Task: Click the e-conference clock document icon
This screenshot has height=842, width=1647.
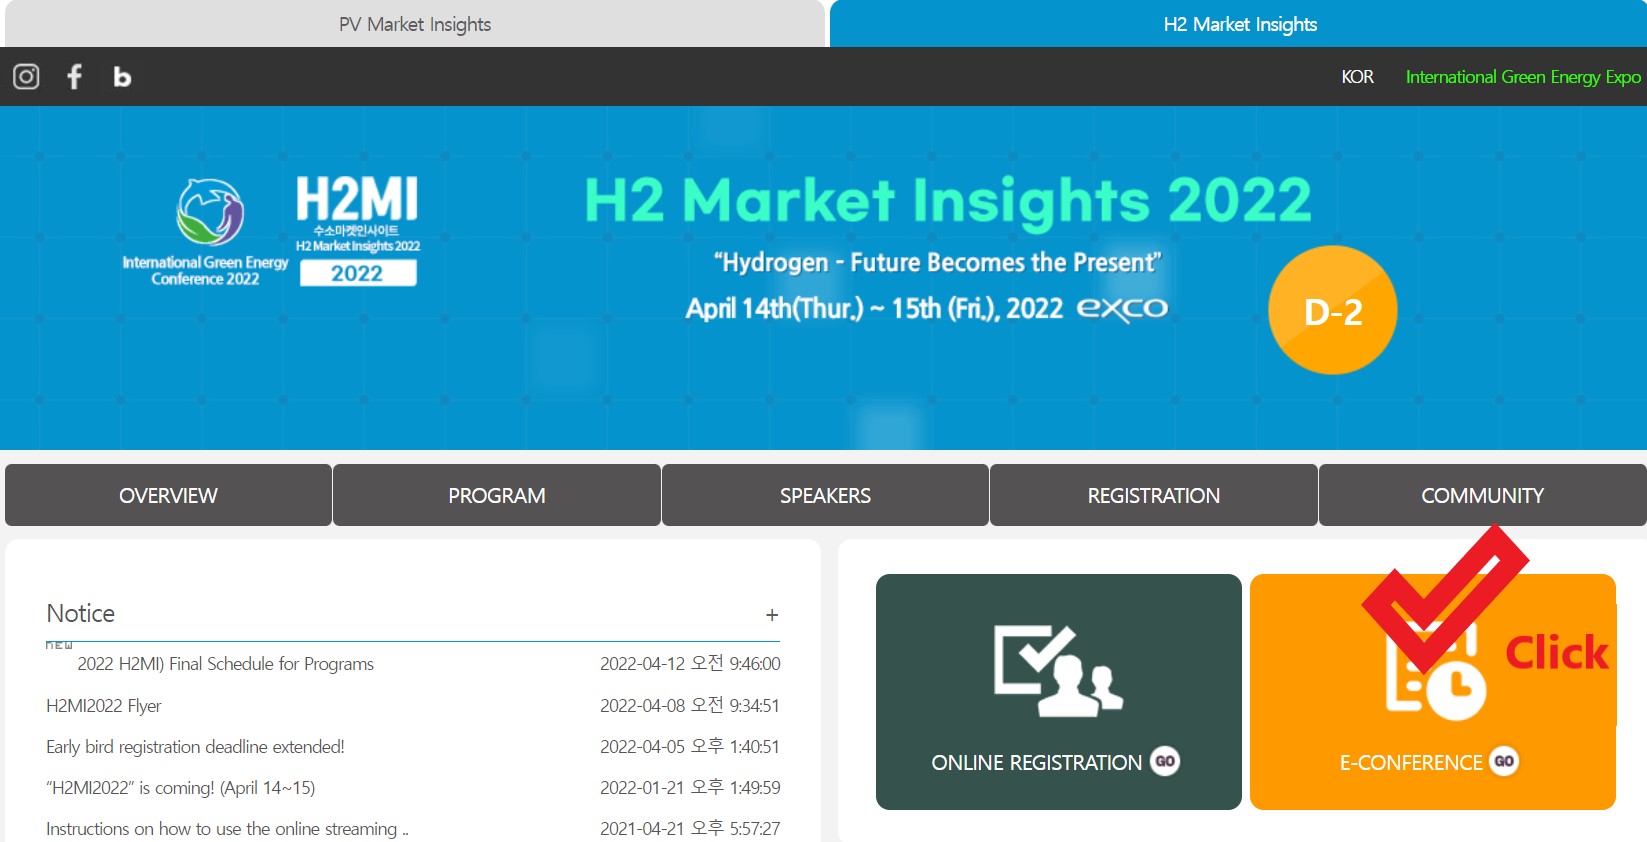Action: (x=1435, y=670)
